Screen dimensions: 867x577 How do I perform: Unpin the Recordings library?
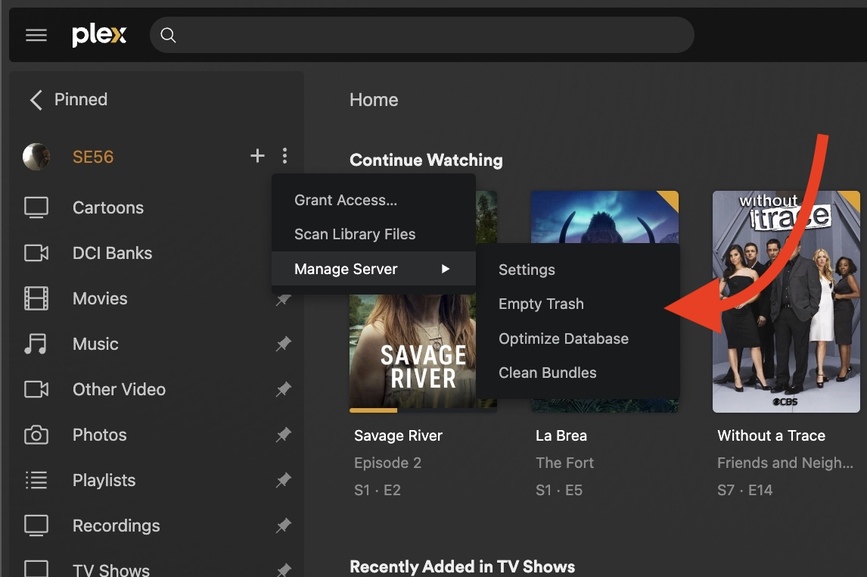coord(283,526)
